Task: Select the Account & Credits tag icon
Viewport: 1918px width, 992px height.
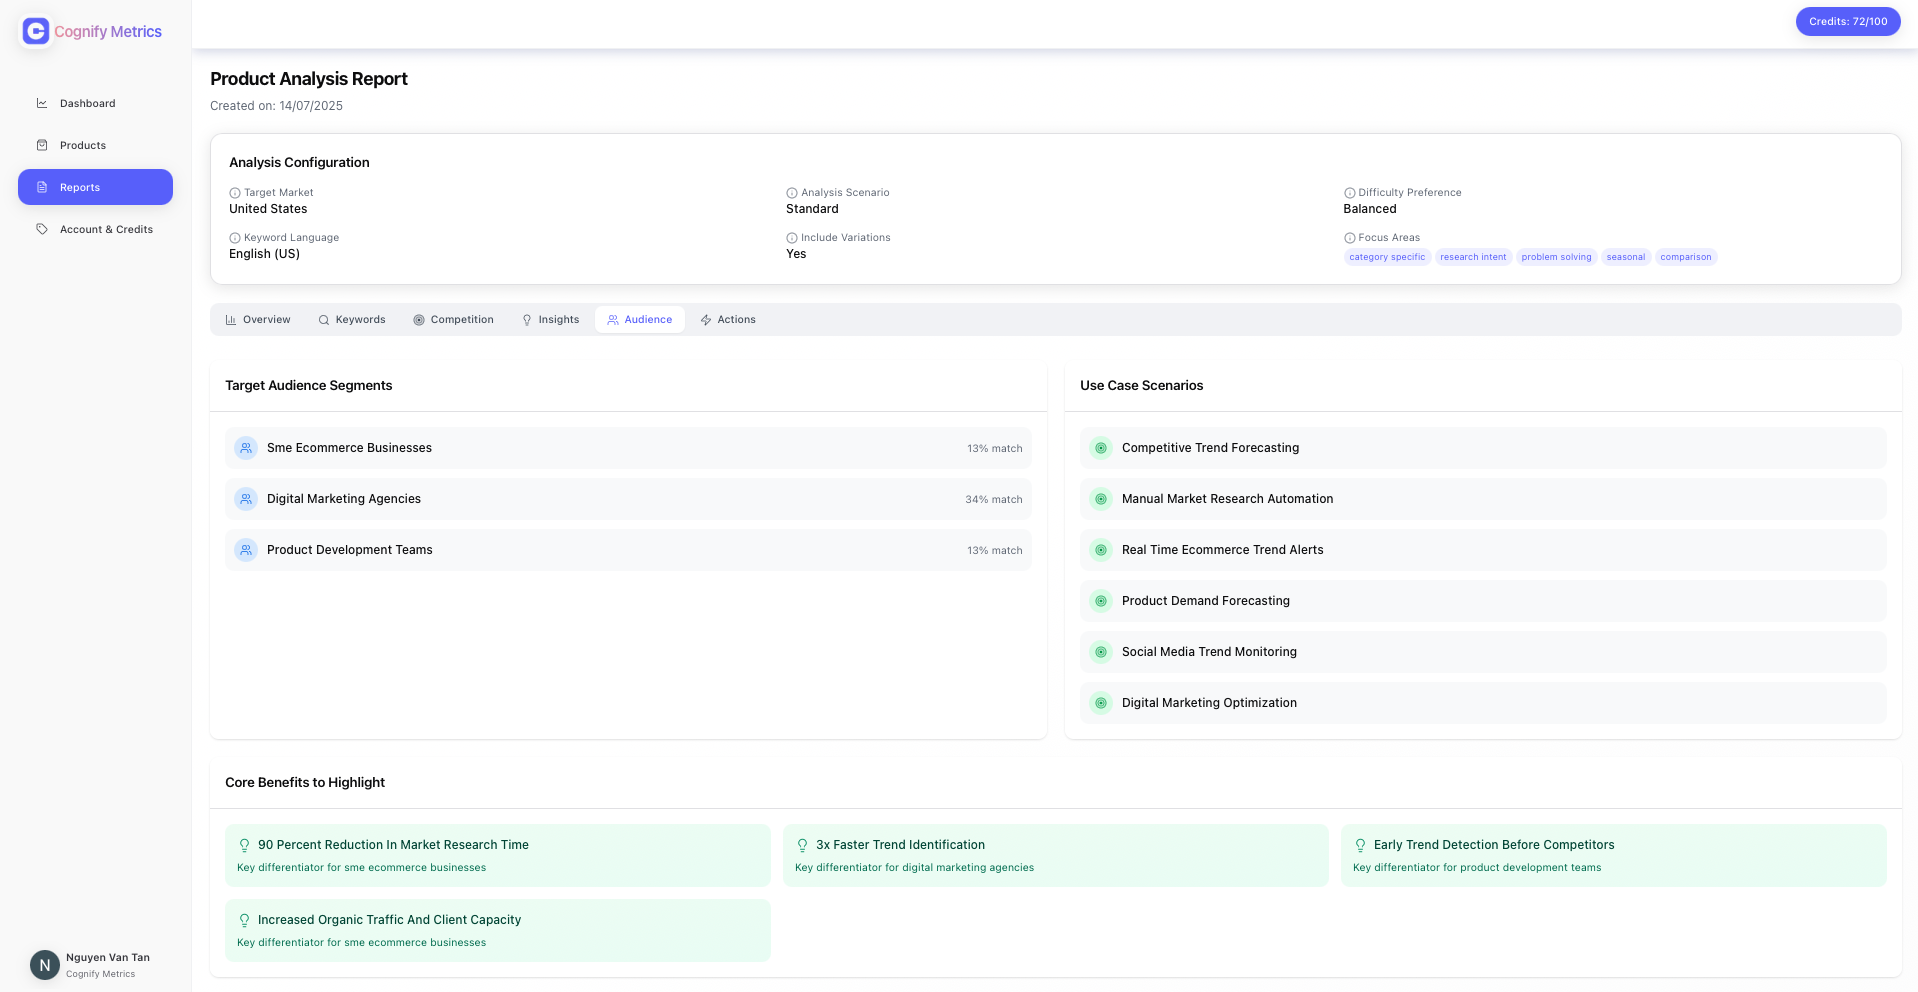Action: point(42,229)
